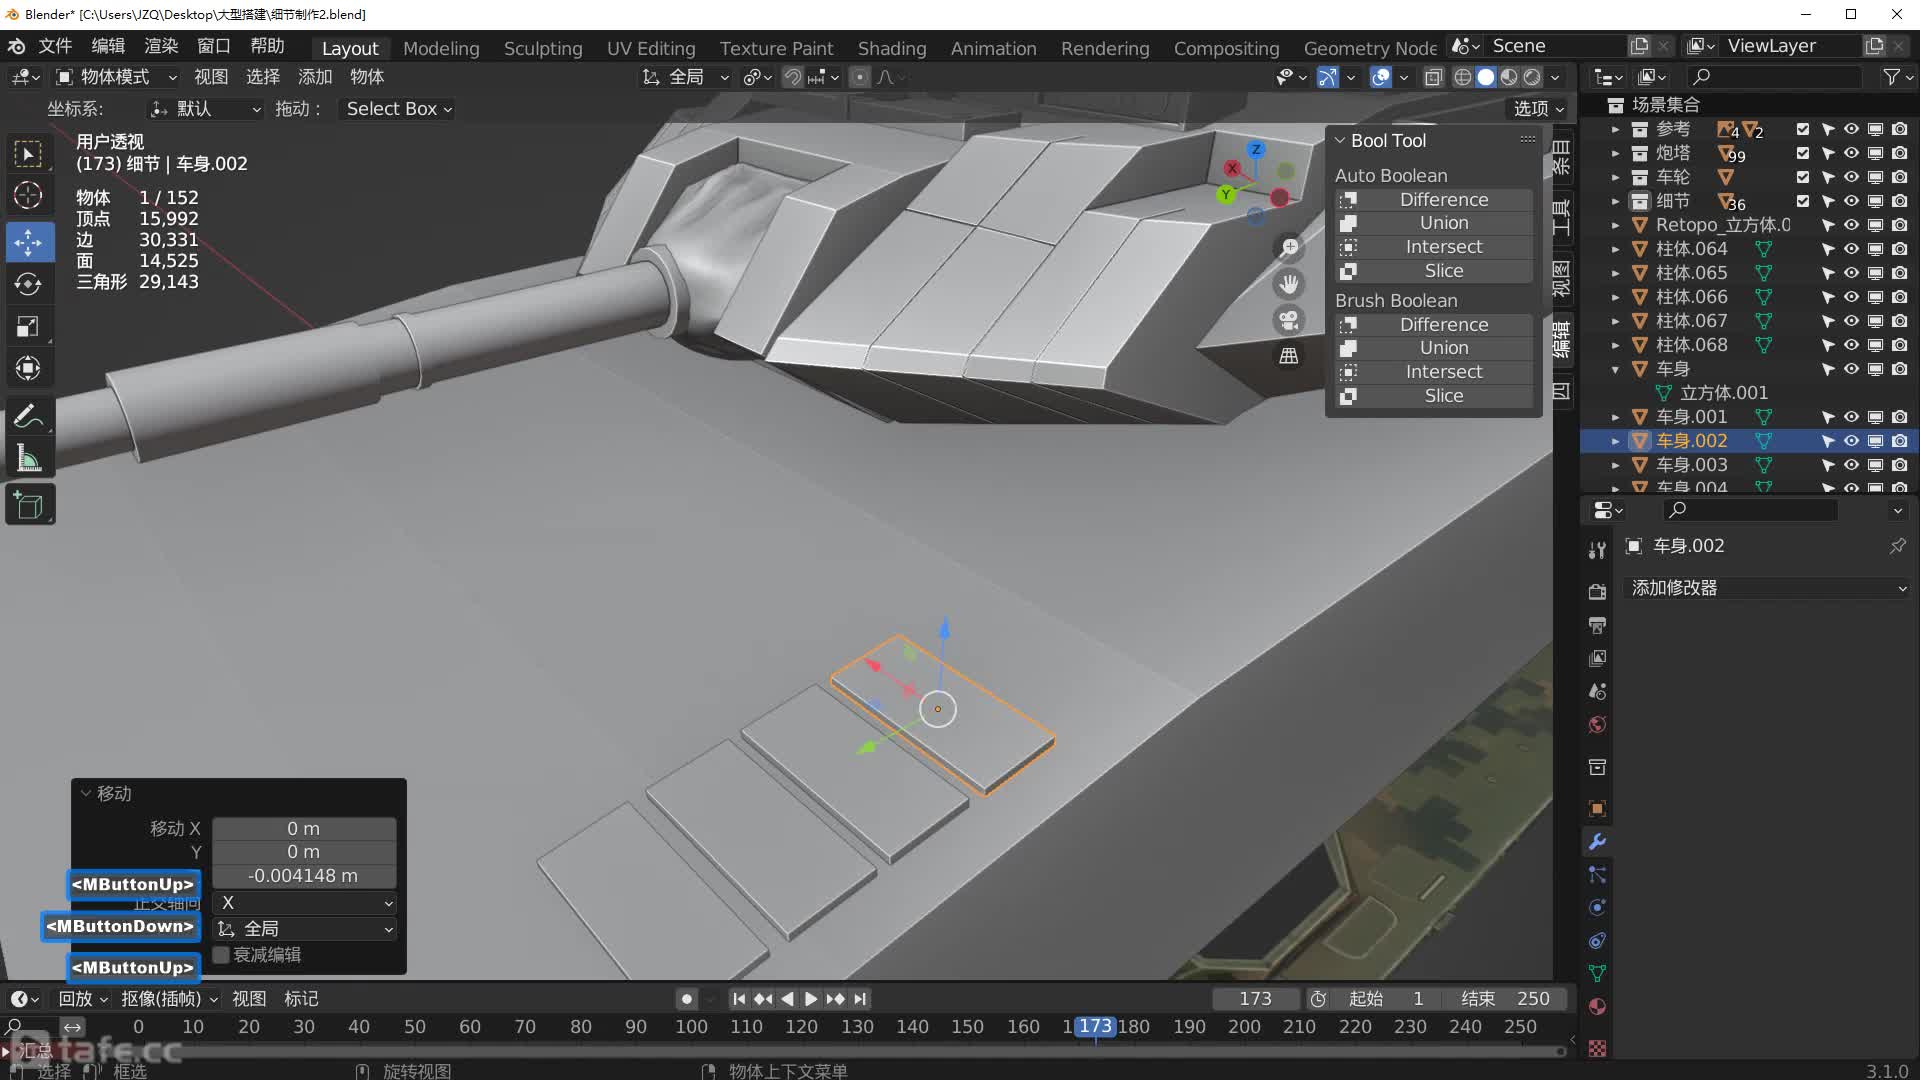Open the 添加修改器 dropdown
The height and width of the screenshot is (1080, 1920).
coord(1768,588)
